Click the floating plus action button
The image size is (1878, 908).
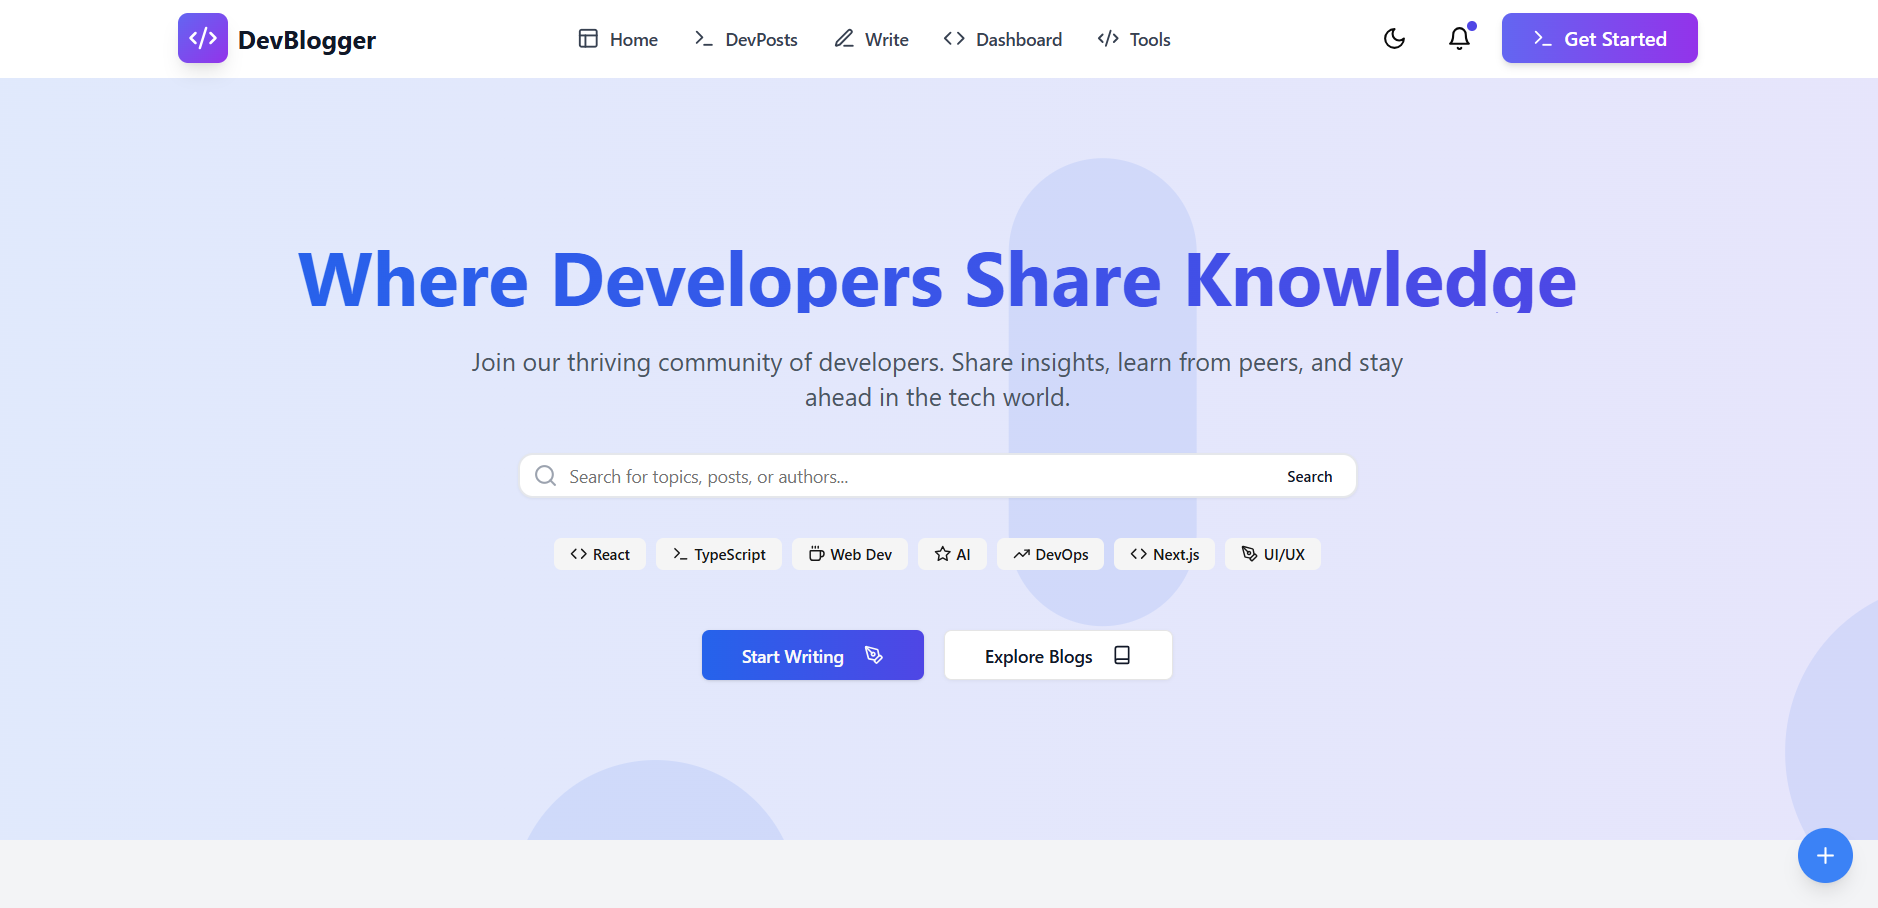[1825, 855]
